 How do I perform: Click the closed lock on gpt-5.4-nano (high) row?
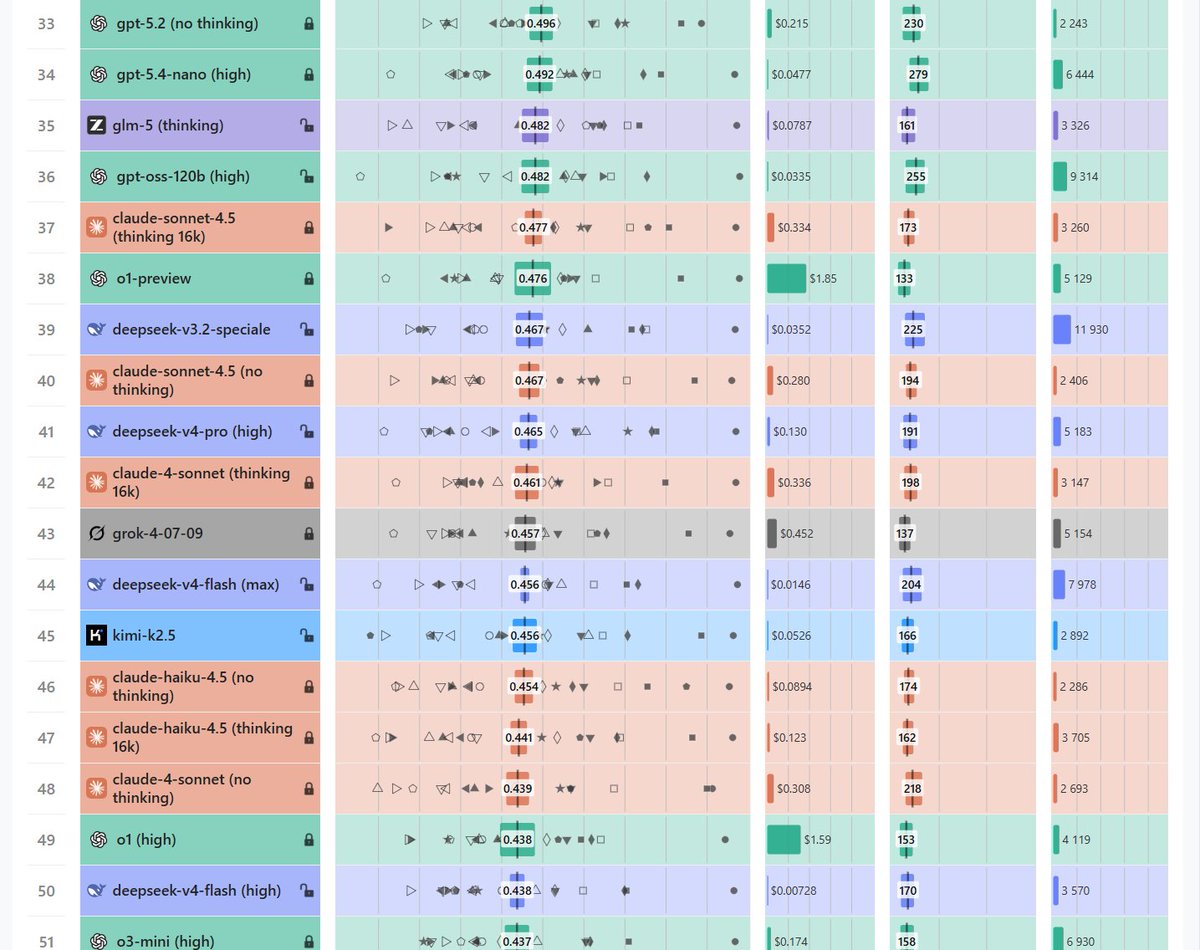point(308,74)
